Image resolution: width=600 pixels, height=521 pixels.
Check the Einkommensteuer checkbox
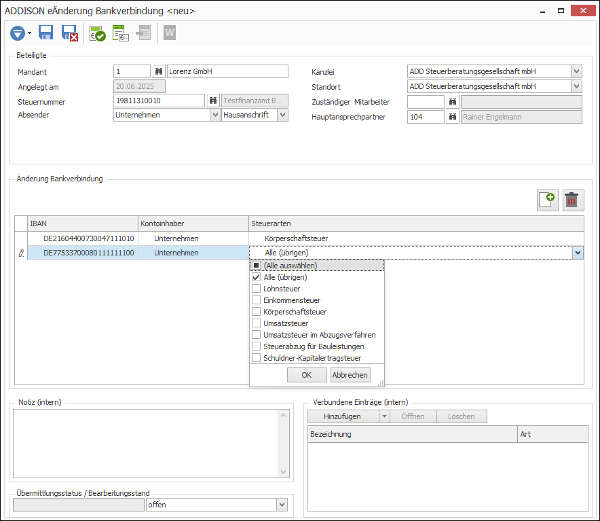(x=256, y=300)
